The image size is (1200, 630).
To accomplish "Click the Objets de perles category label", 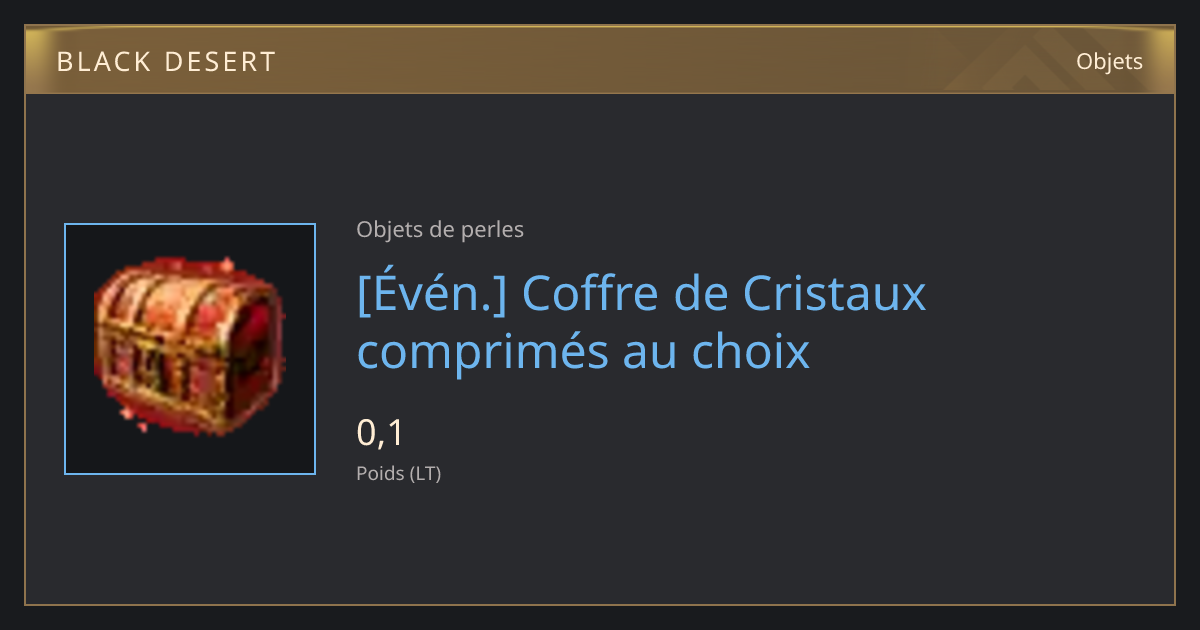I will pyautogui.click(x=440, y=229).
